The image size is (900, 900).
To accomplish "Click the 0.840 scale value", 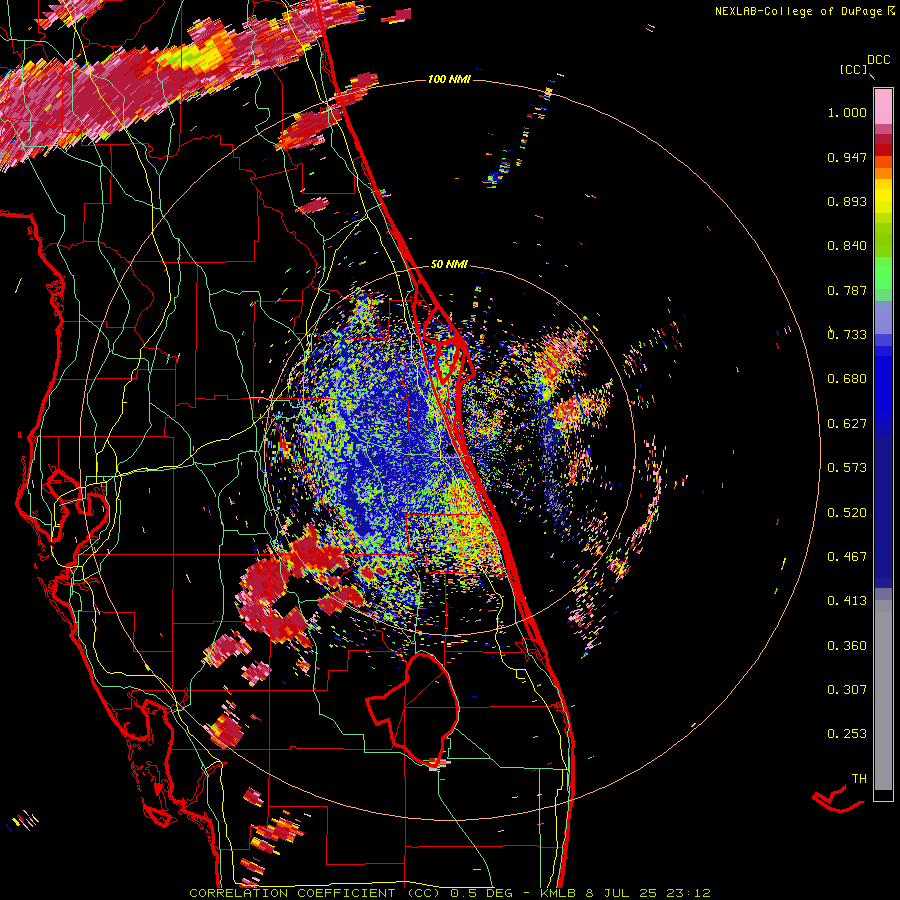I will 847,246.
